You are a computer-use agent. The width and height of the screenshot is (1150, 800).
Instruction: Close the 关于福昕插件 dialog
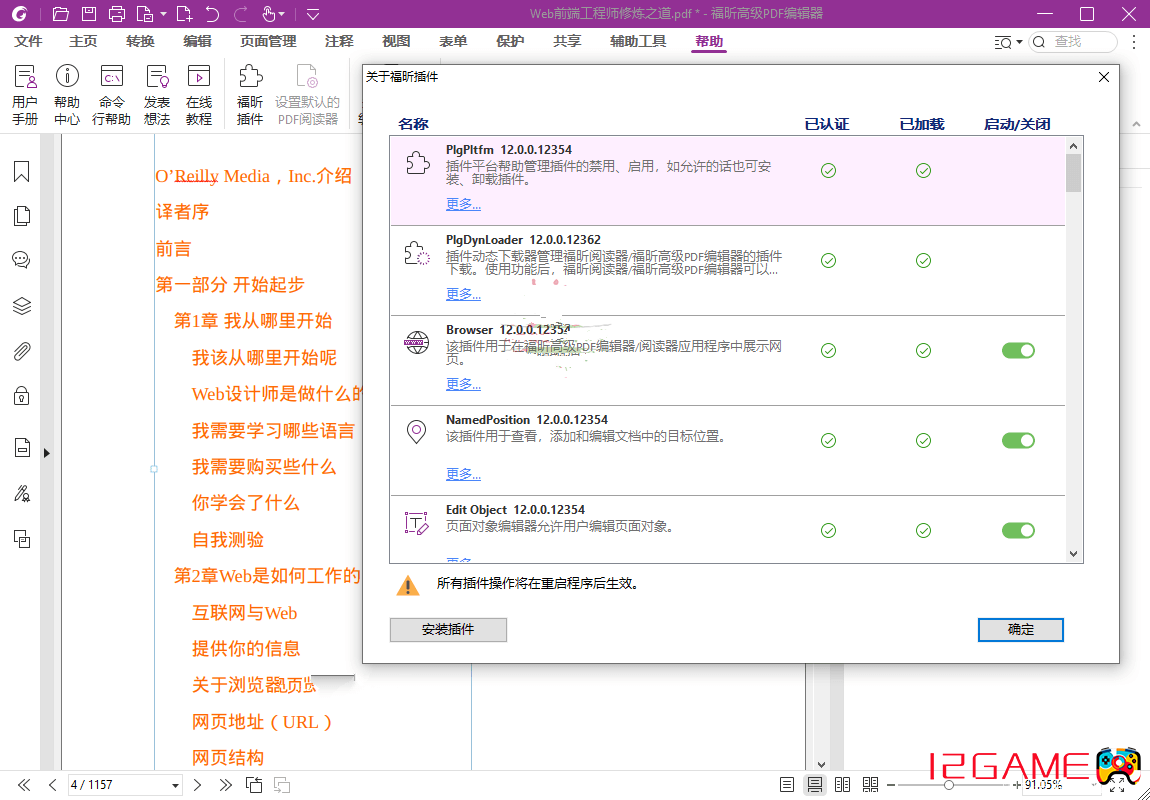(1103, 77)
